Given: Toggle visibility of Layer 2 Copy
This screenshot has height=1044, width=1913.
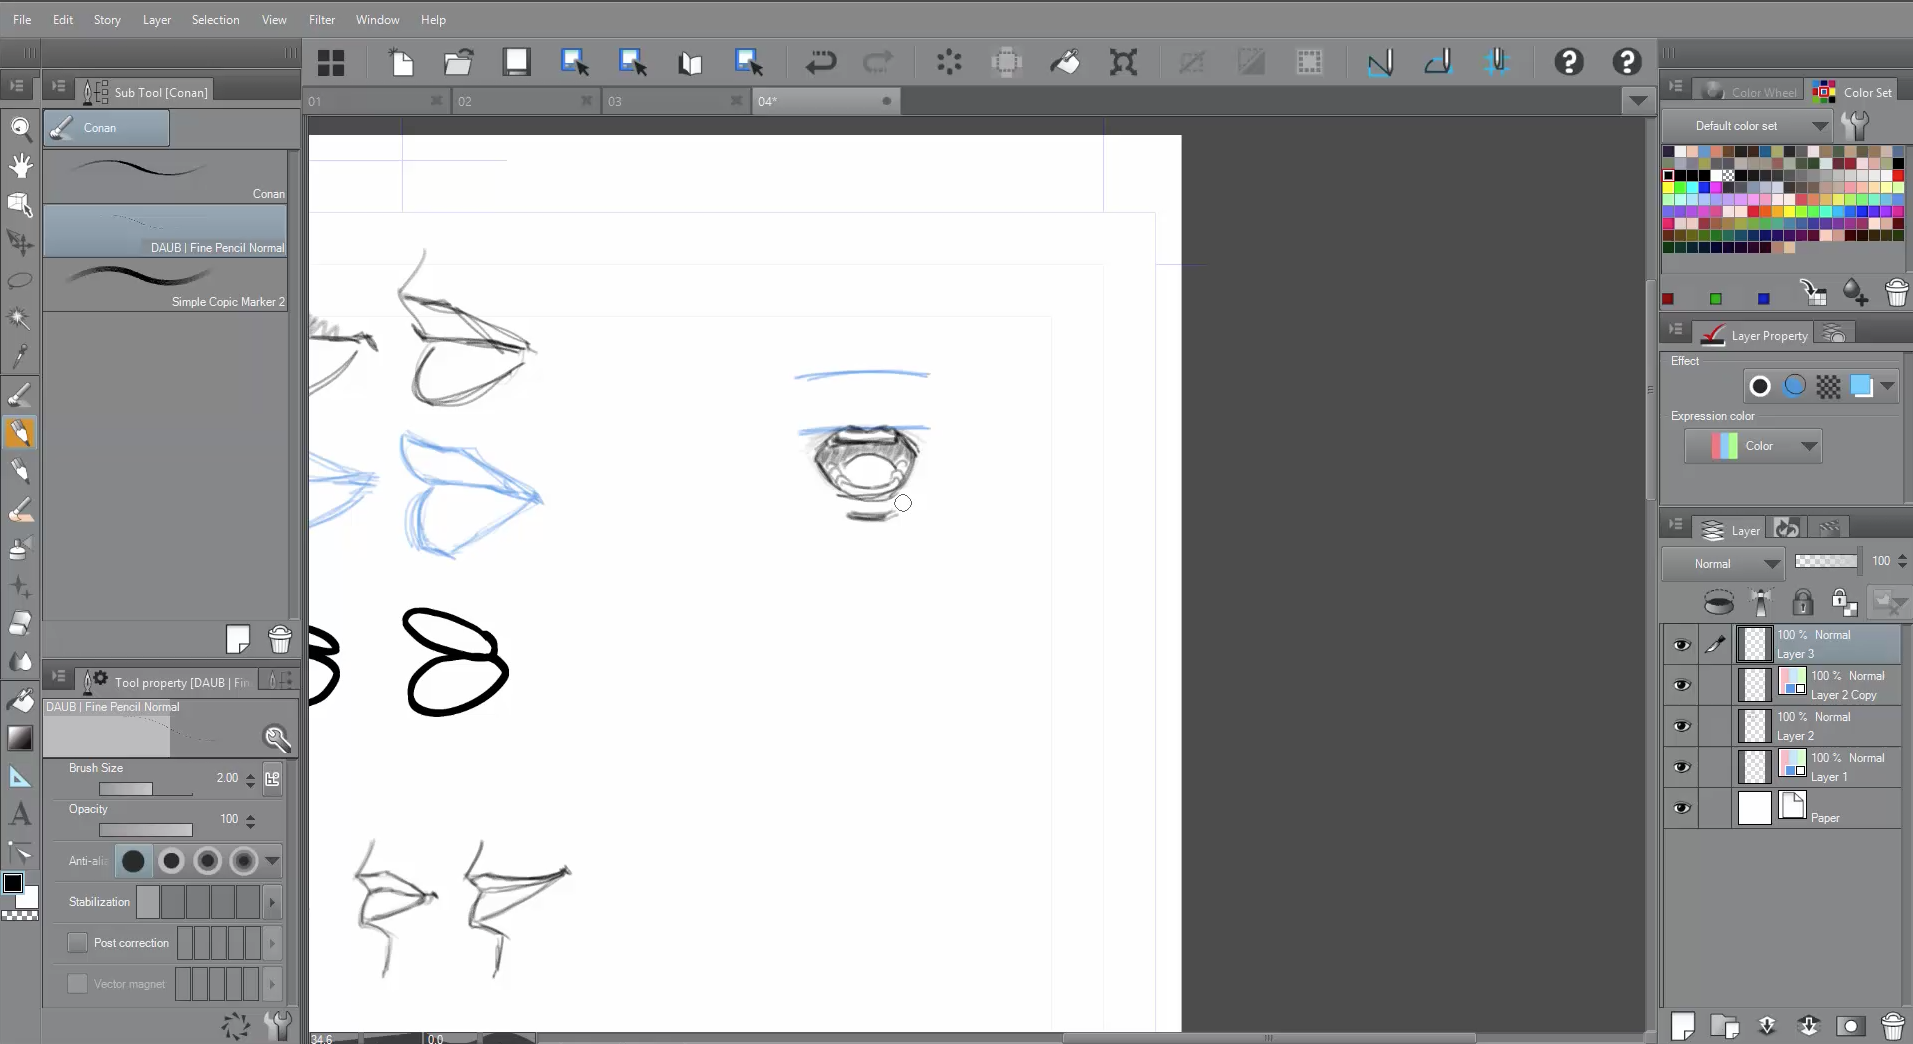Looking at the screenshot, I should pos(1682,685).
